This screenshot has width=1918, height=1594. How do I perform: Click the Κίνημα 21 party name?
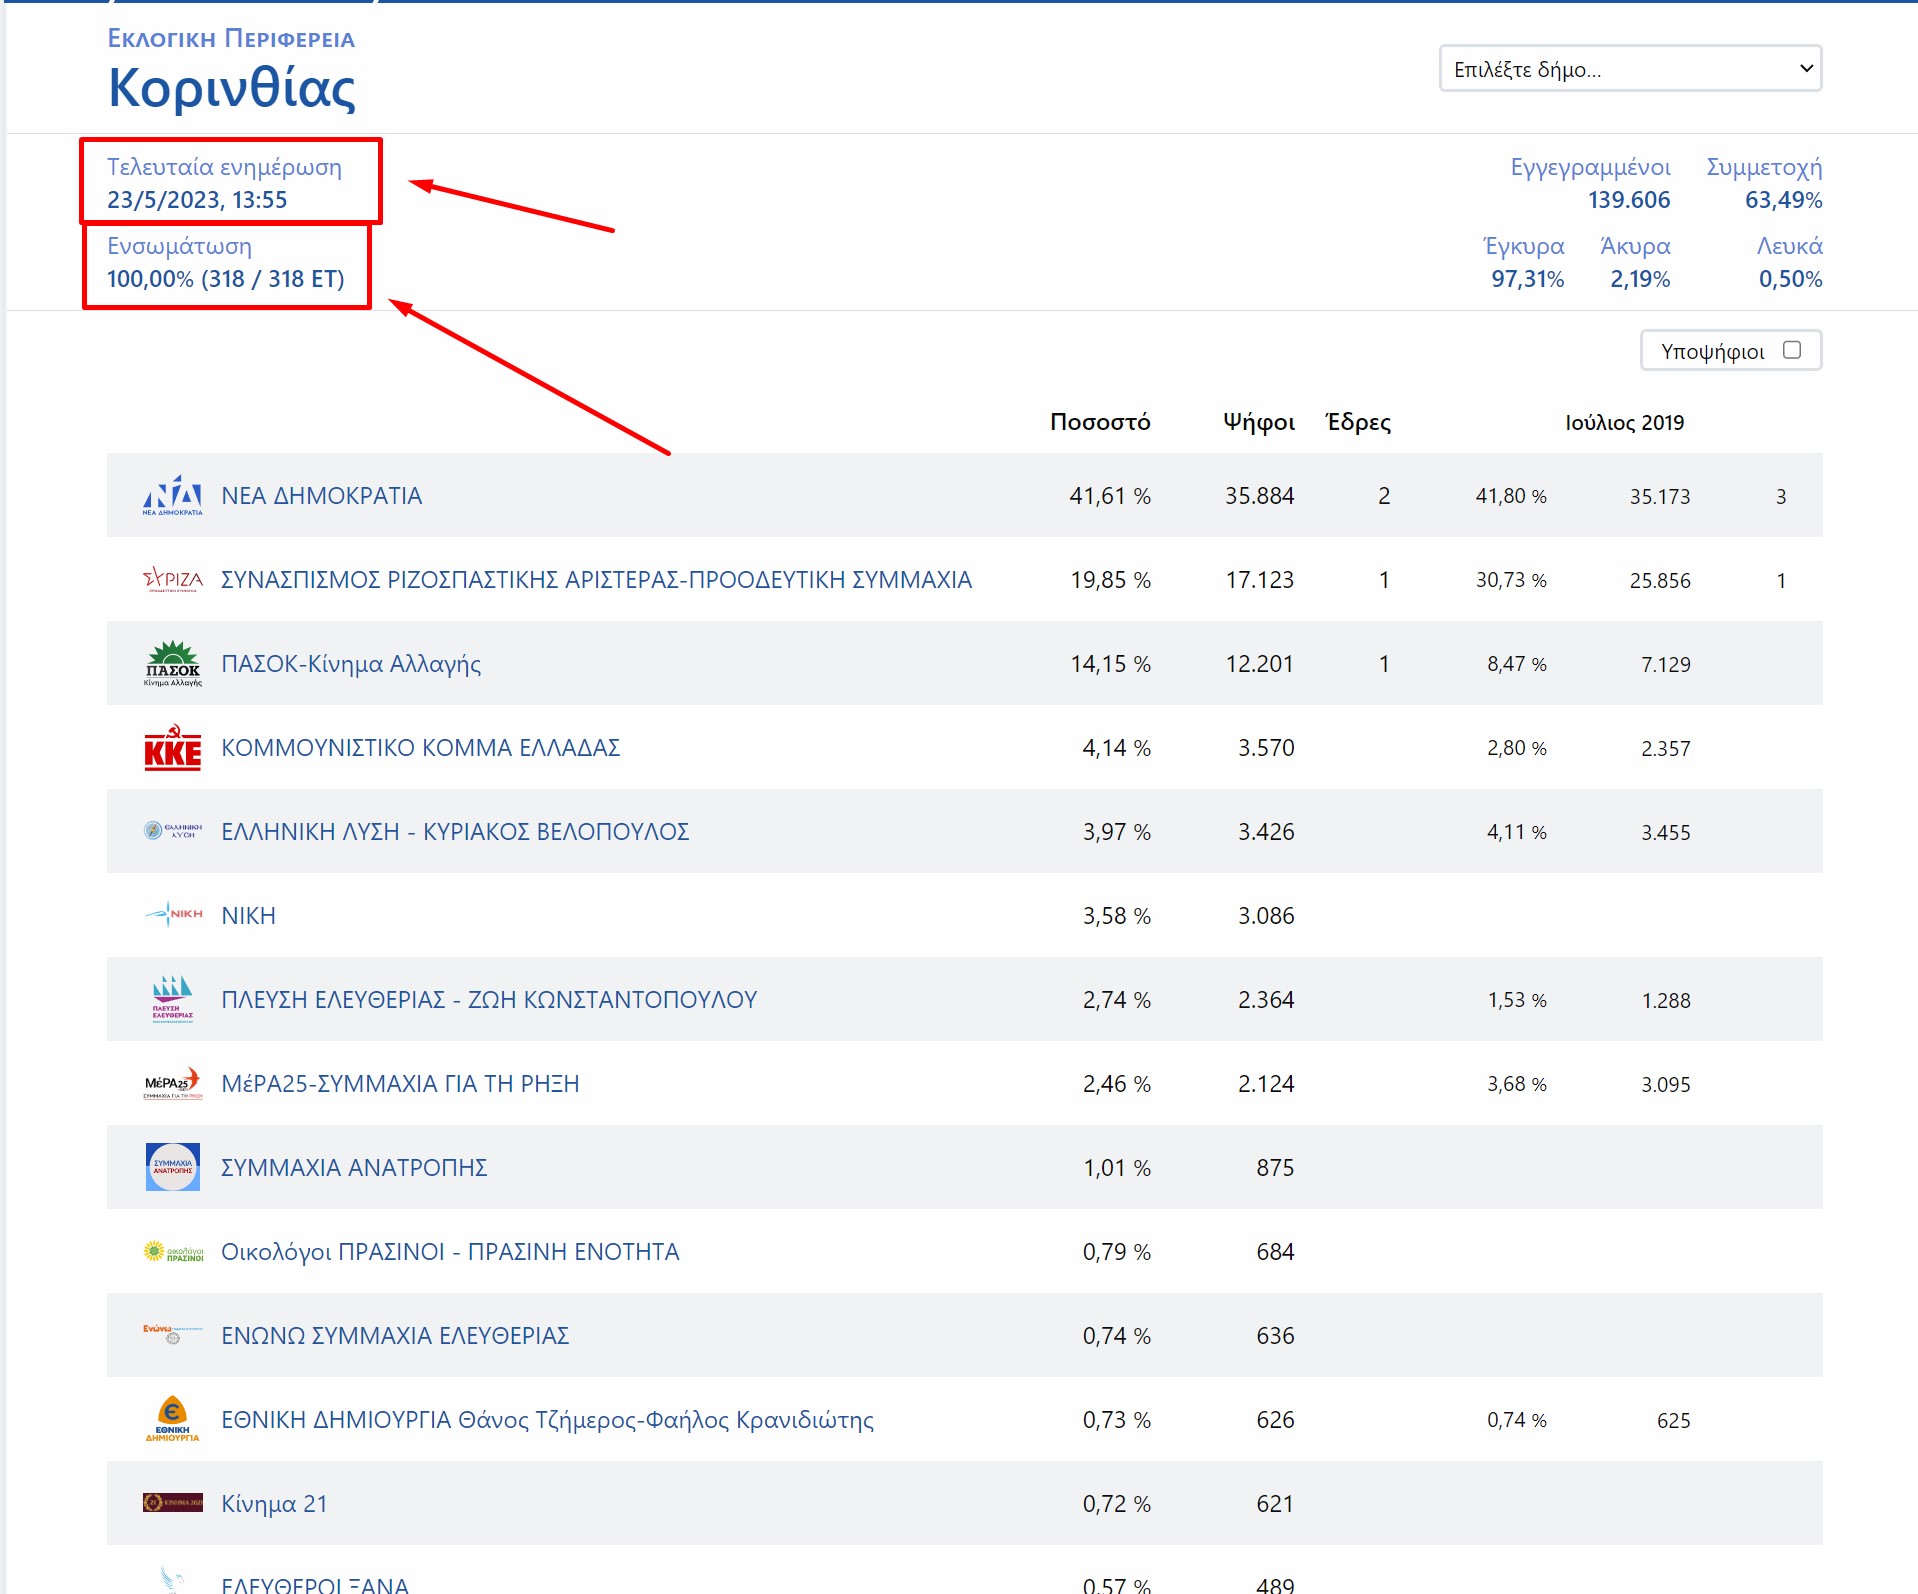274,1504
